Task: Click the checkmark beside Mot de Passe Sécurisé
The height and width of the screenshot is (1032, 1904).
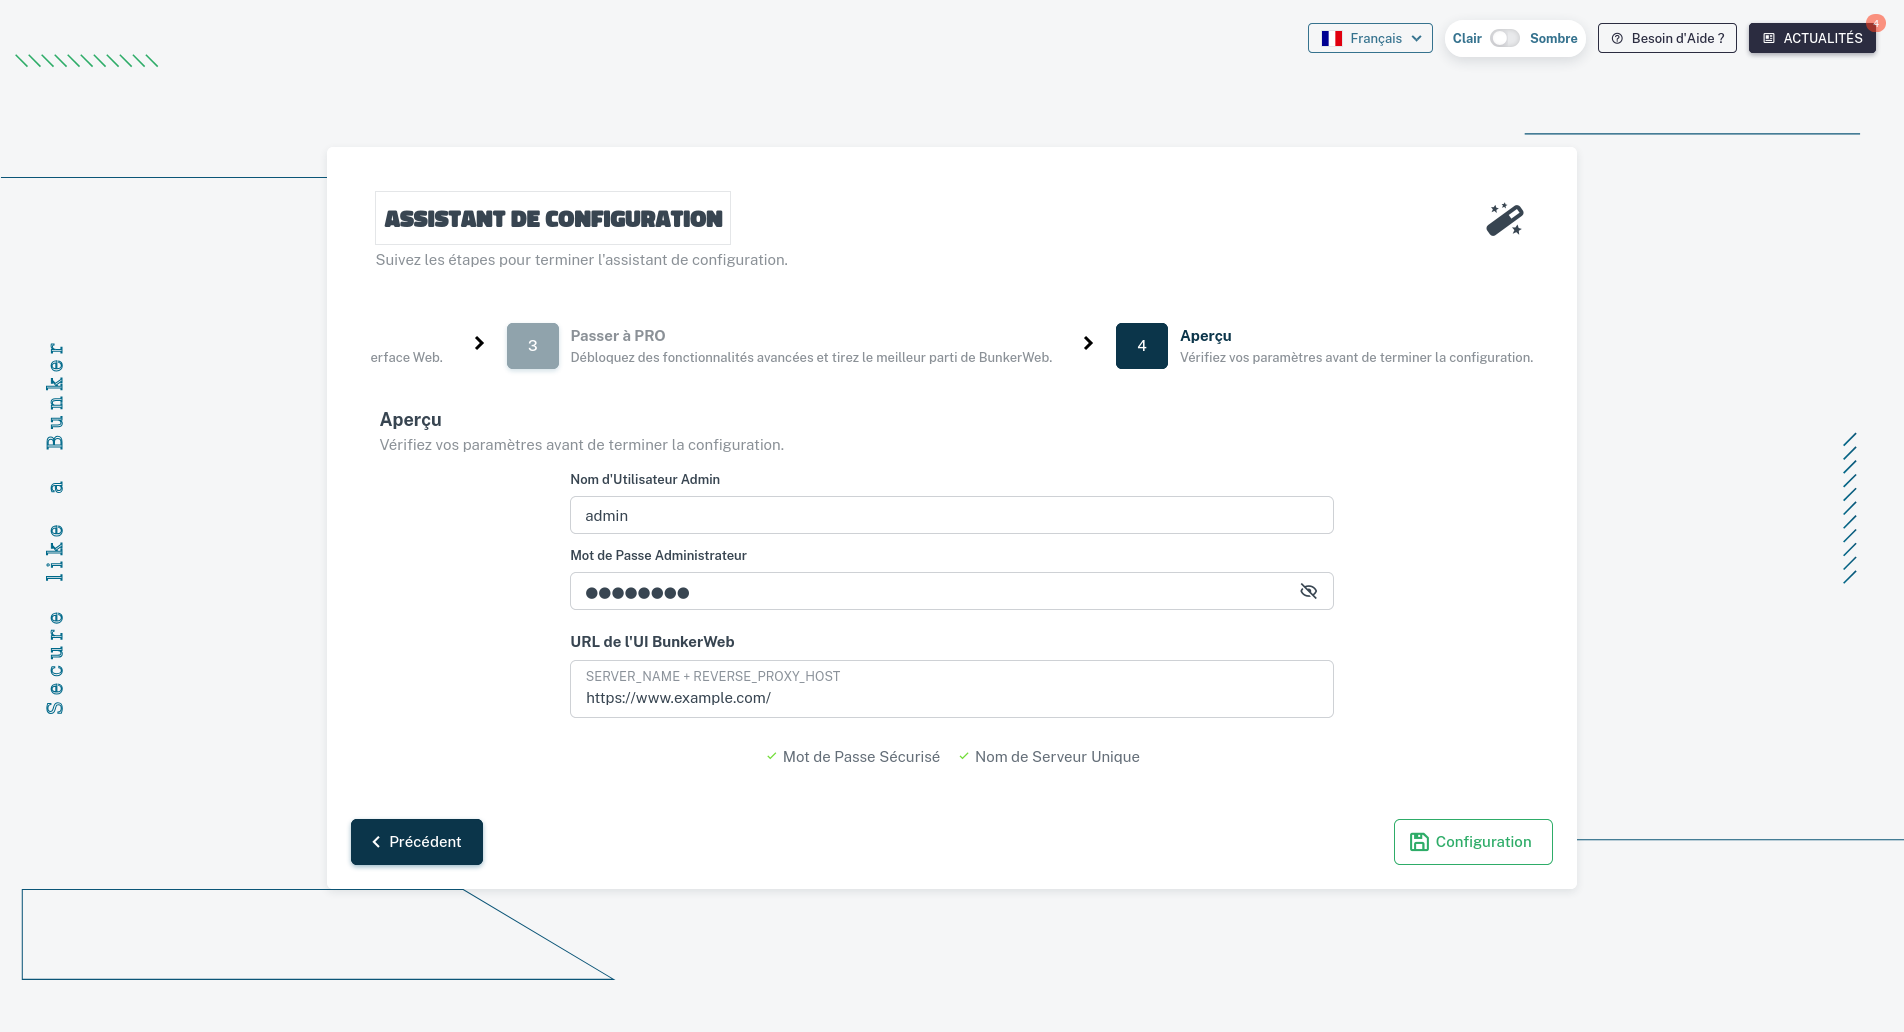Action: [771, 756]
